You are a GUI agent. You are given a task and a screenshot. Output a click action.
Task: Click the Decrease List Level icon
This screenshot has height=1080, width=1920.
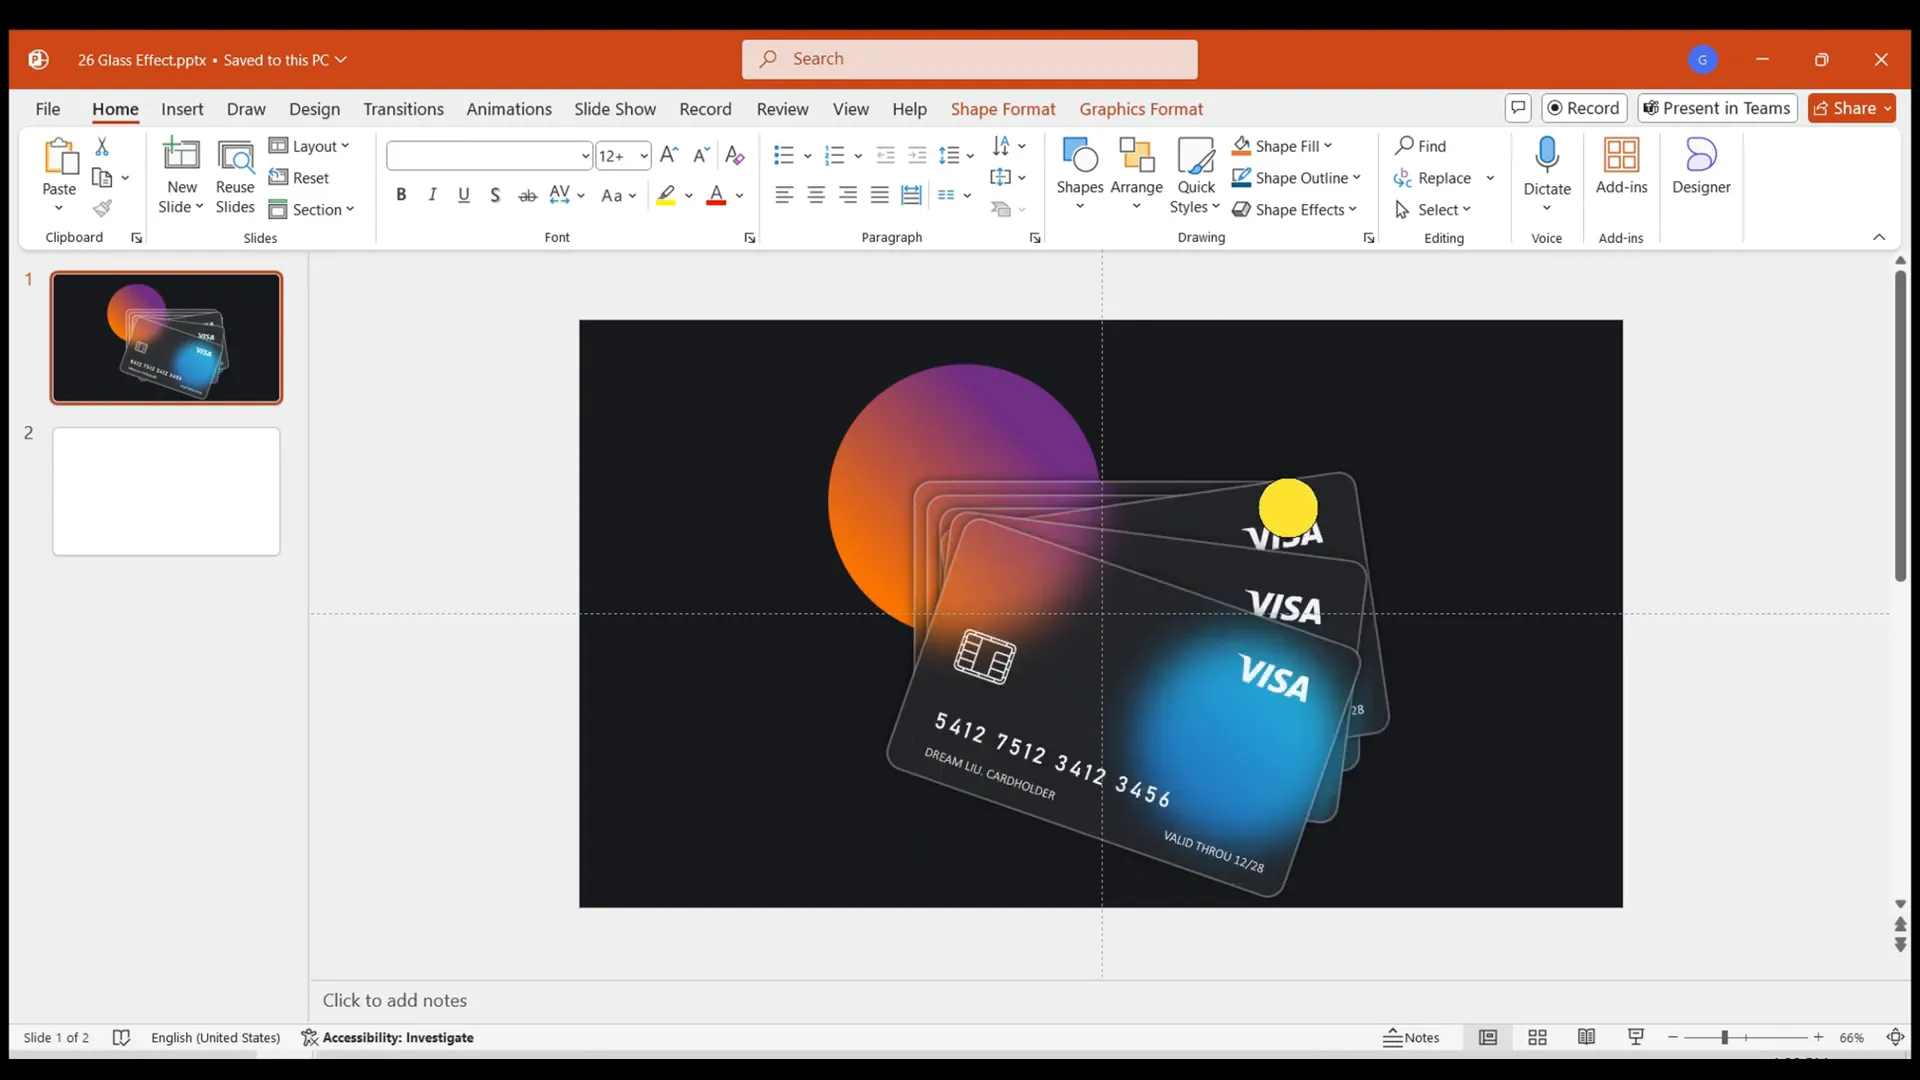pos(885,155)
